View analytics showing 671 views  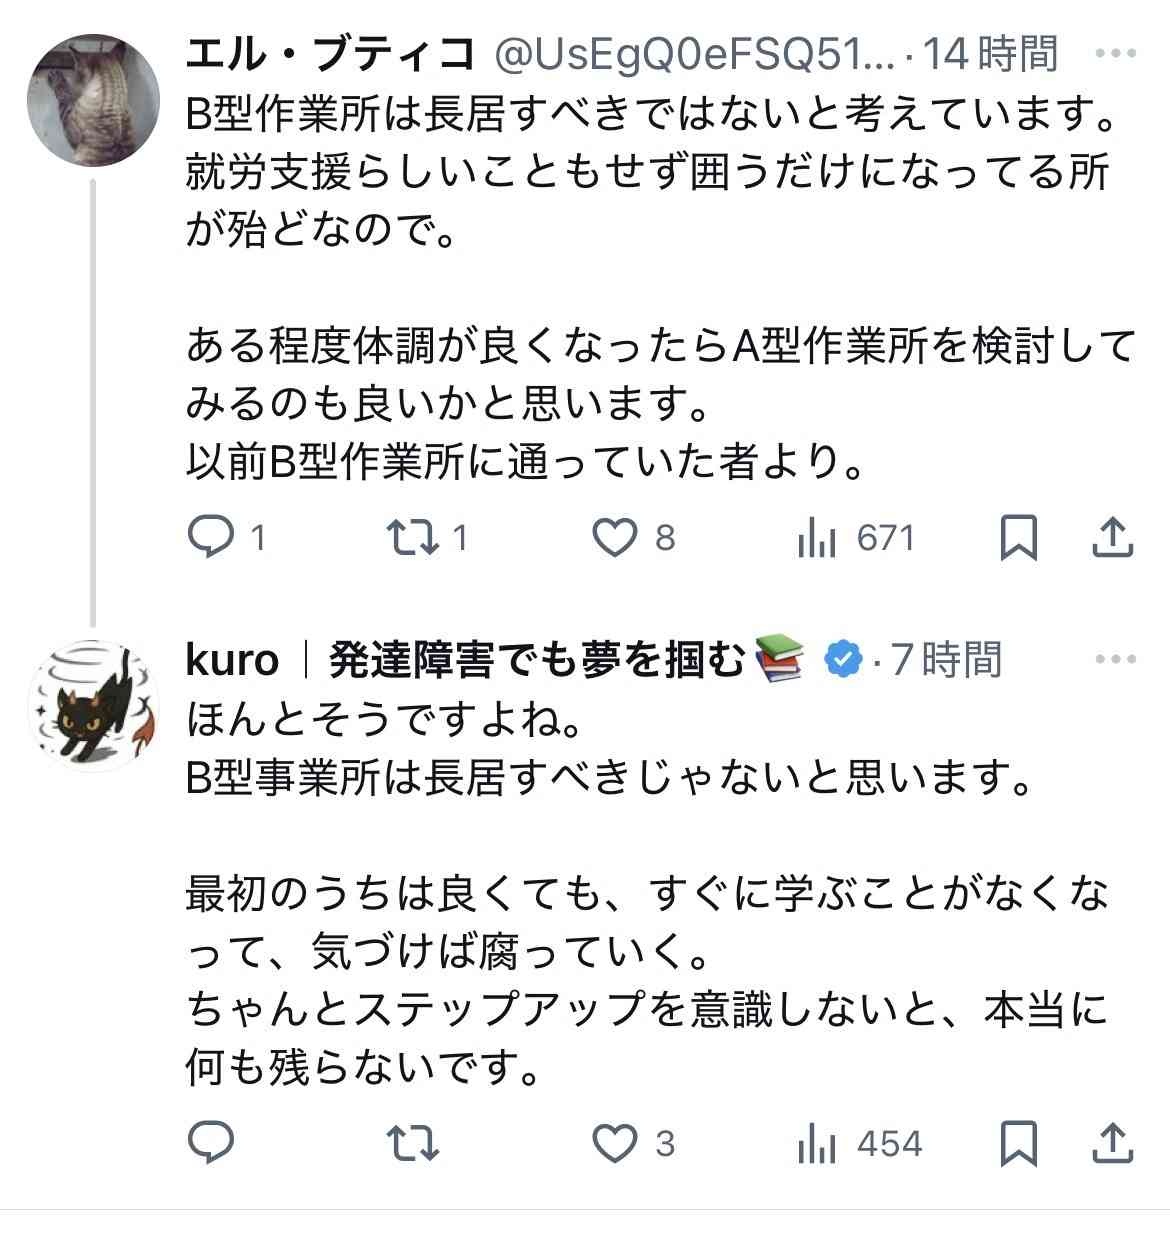(817, 539)
